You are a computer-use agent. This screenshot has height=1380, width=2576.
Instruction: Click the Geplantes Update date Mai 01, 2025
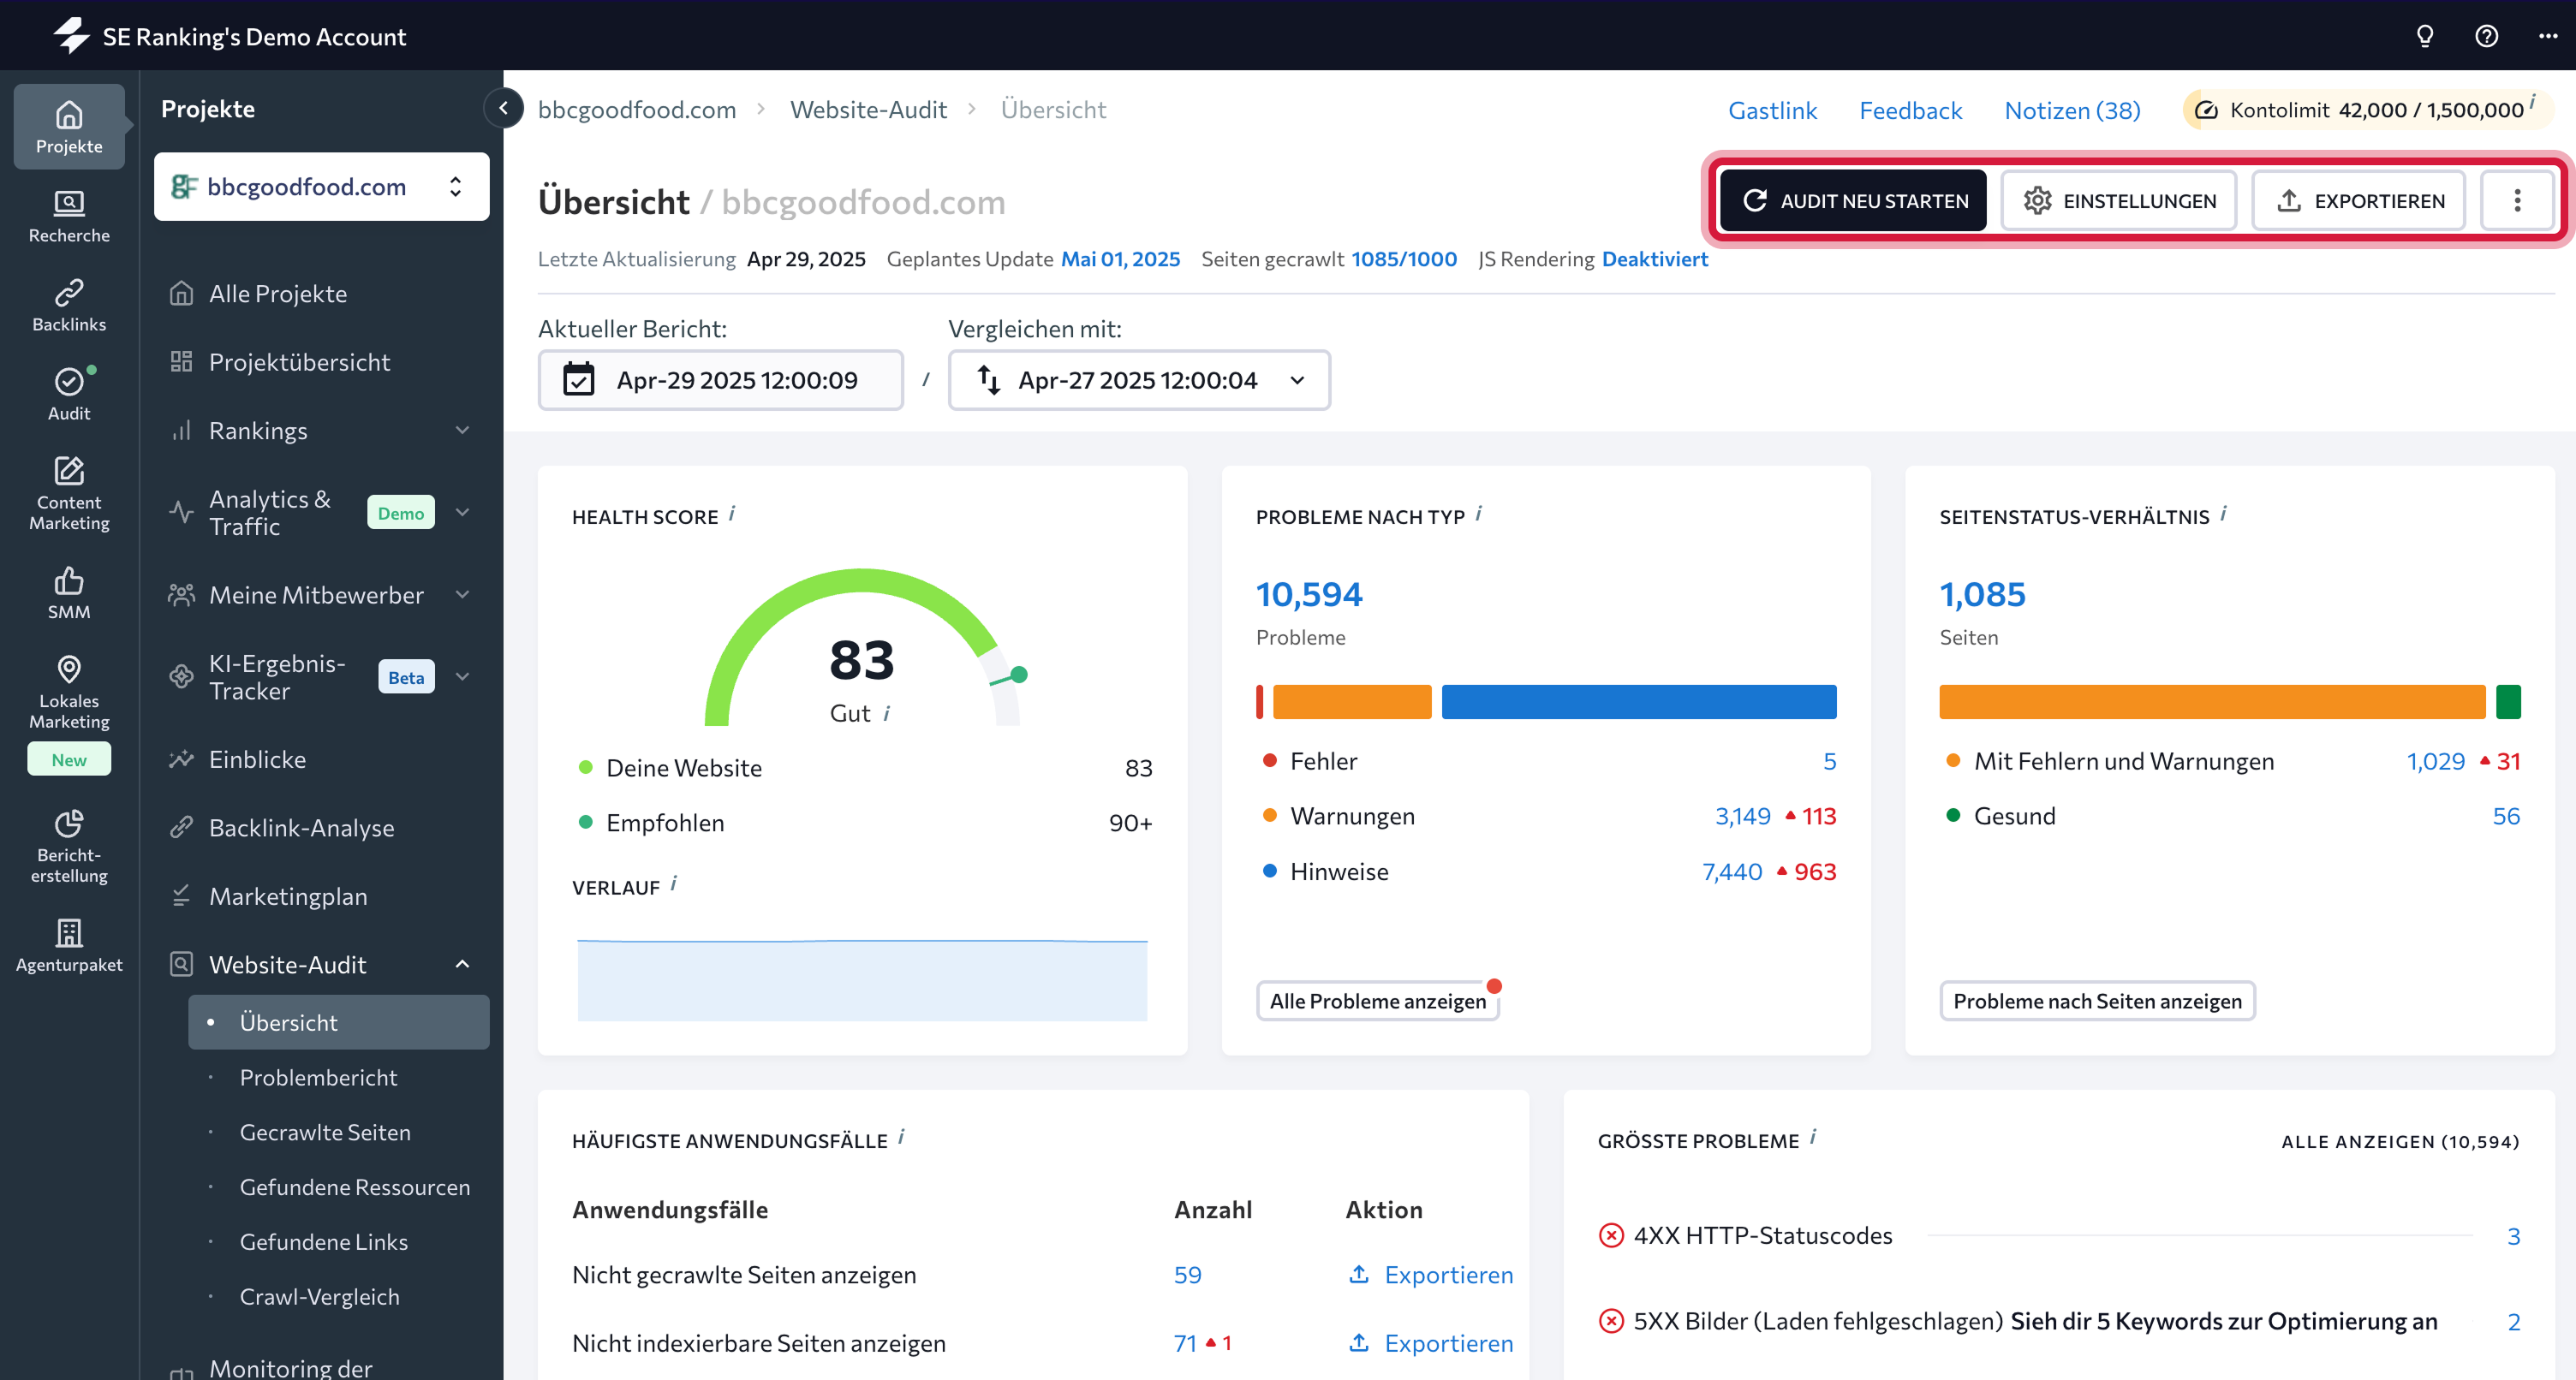coord(1120,259)
